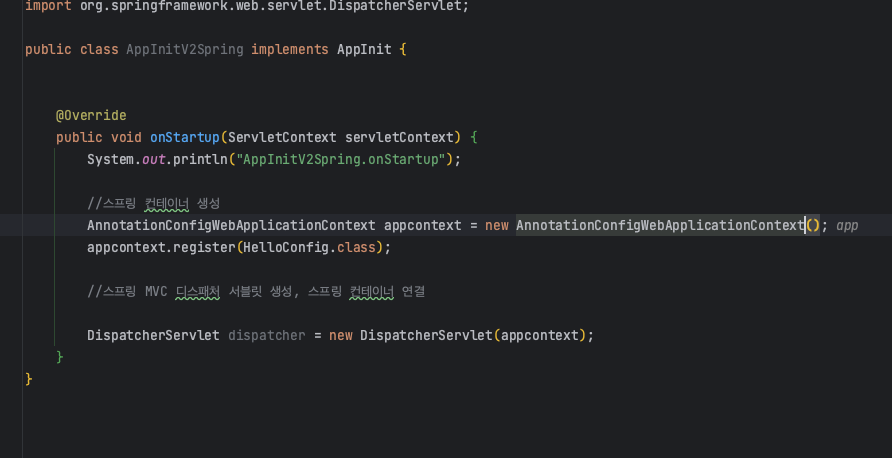Click the AppInit interface name after implements

tap(364, 49)
